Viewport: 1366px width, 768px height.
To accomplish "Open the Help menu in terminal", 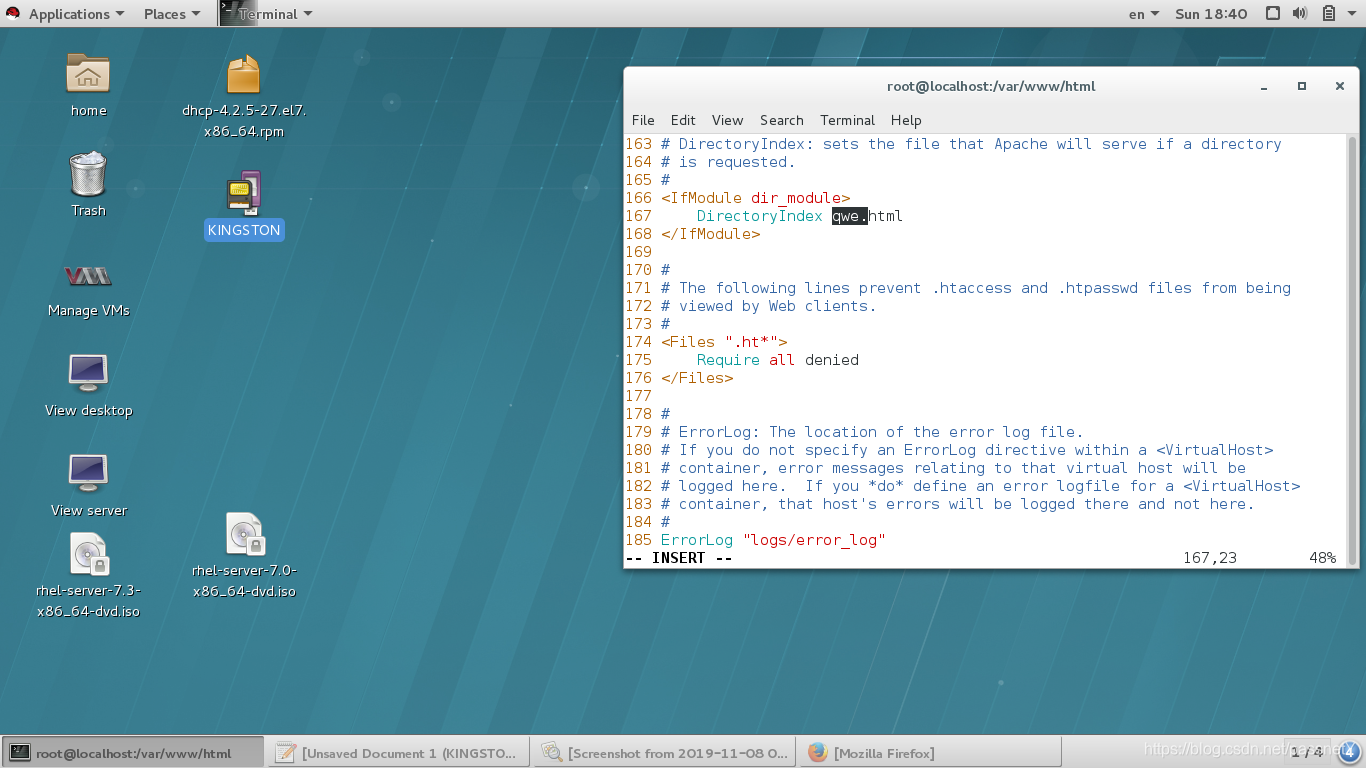I will pos(906,120).
